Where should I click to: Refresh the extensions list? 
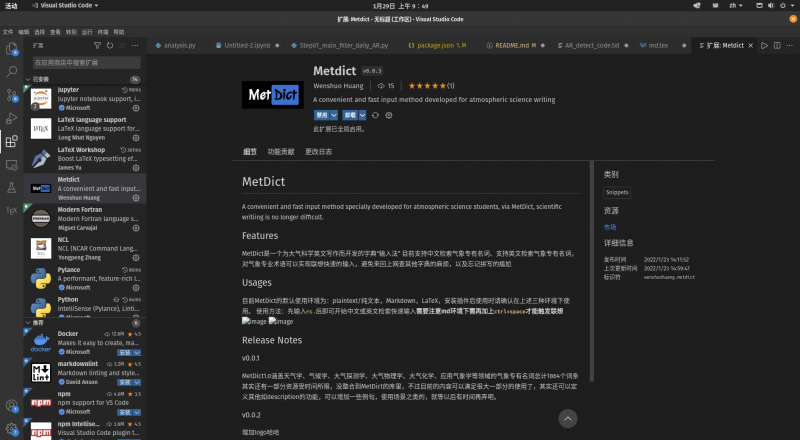tap(108, 46)
